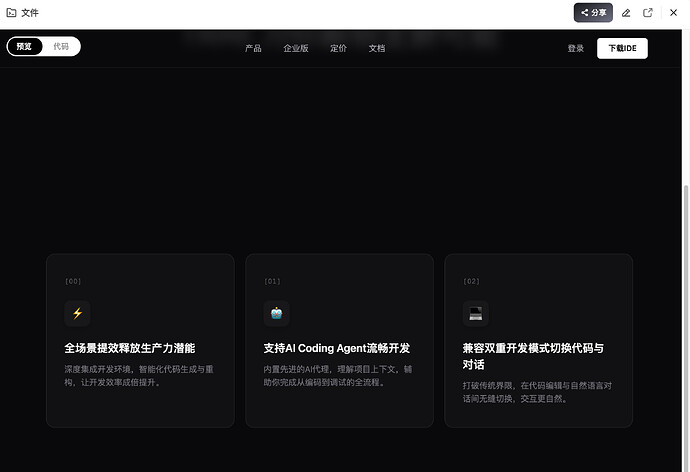Click the 支持AI Coding Agent流畅开发 heading

(336, 348)
